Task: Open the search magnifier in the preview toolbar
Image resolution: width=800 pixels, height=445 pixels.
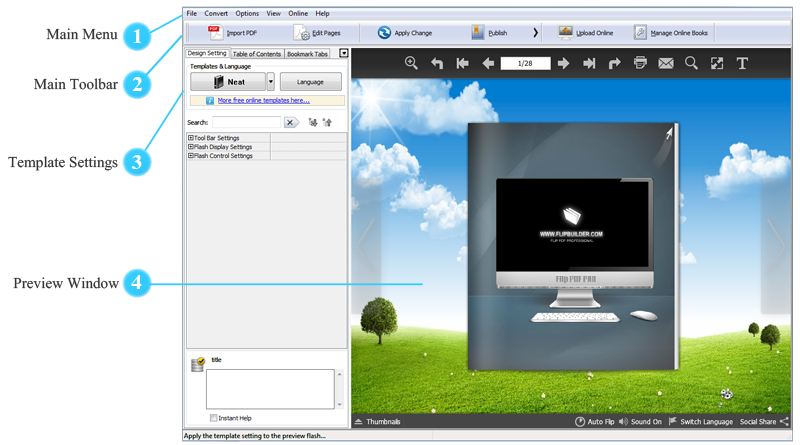Action: coord(691,64)
